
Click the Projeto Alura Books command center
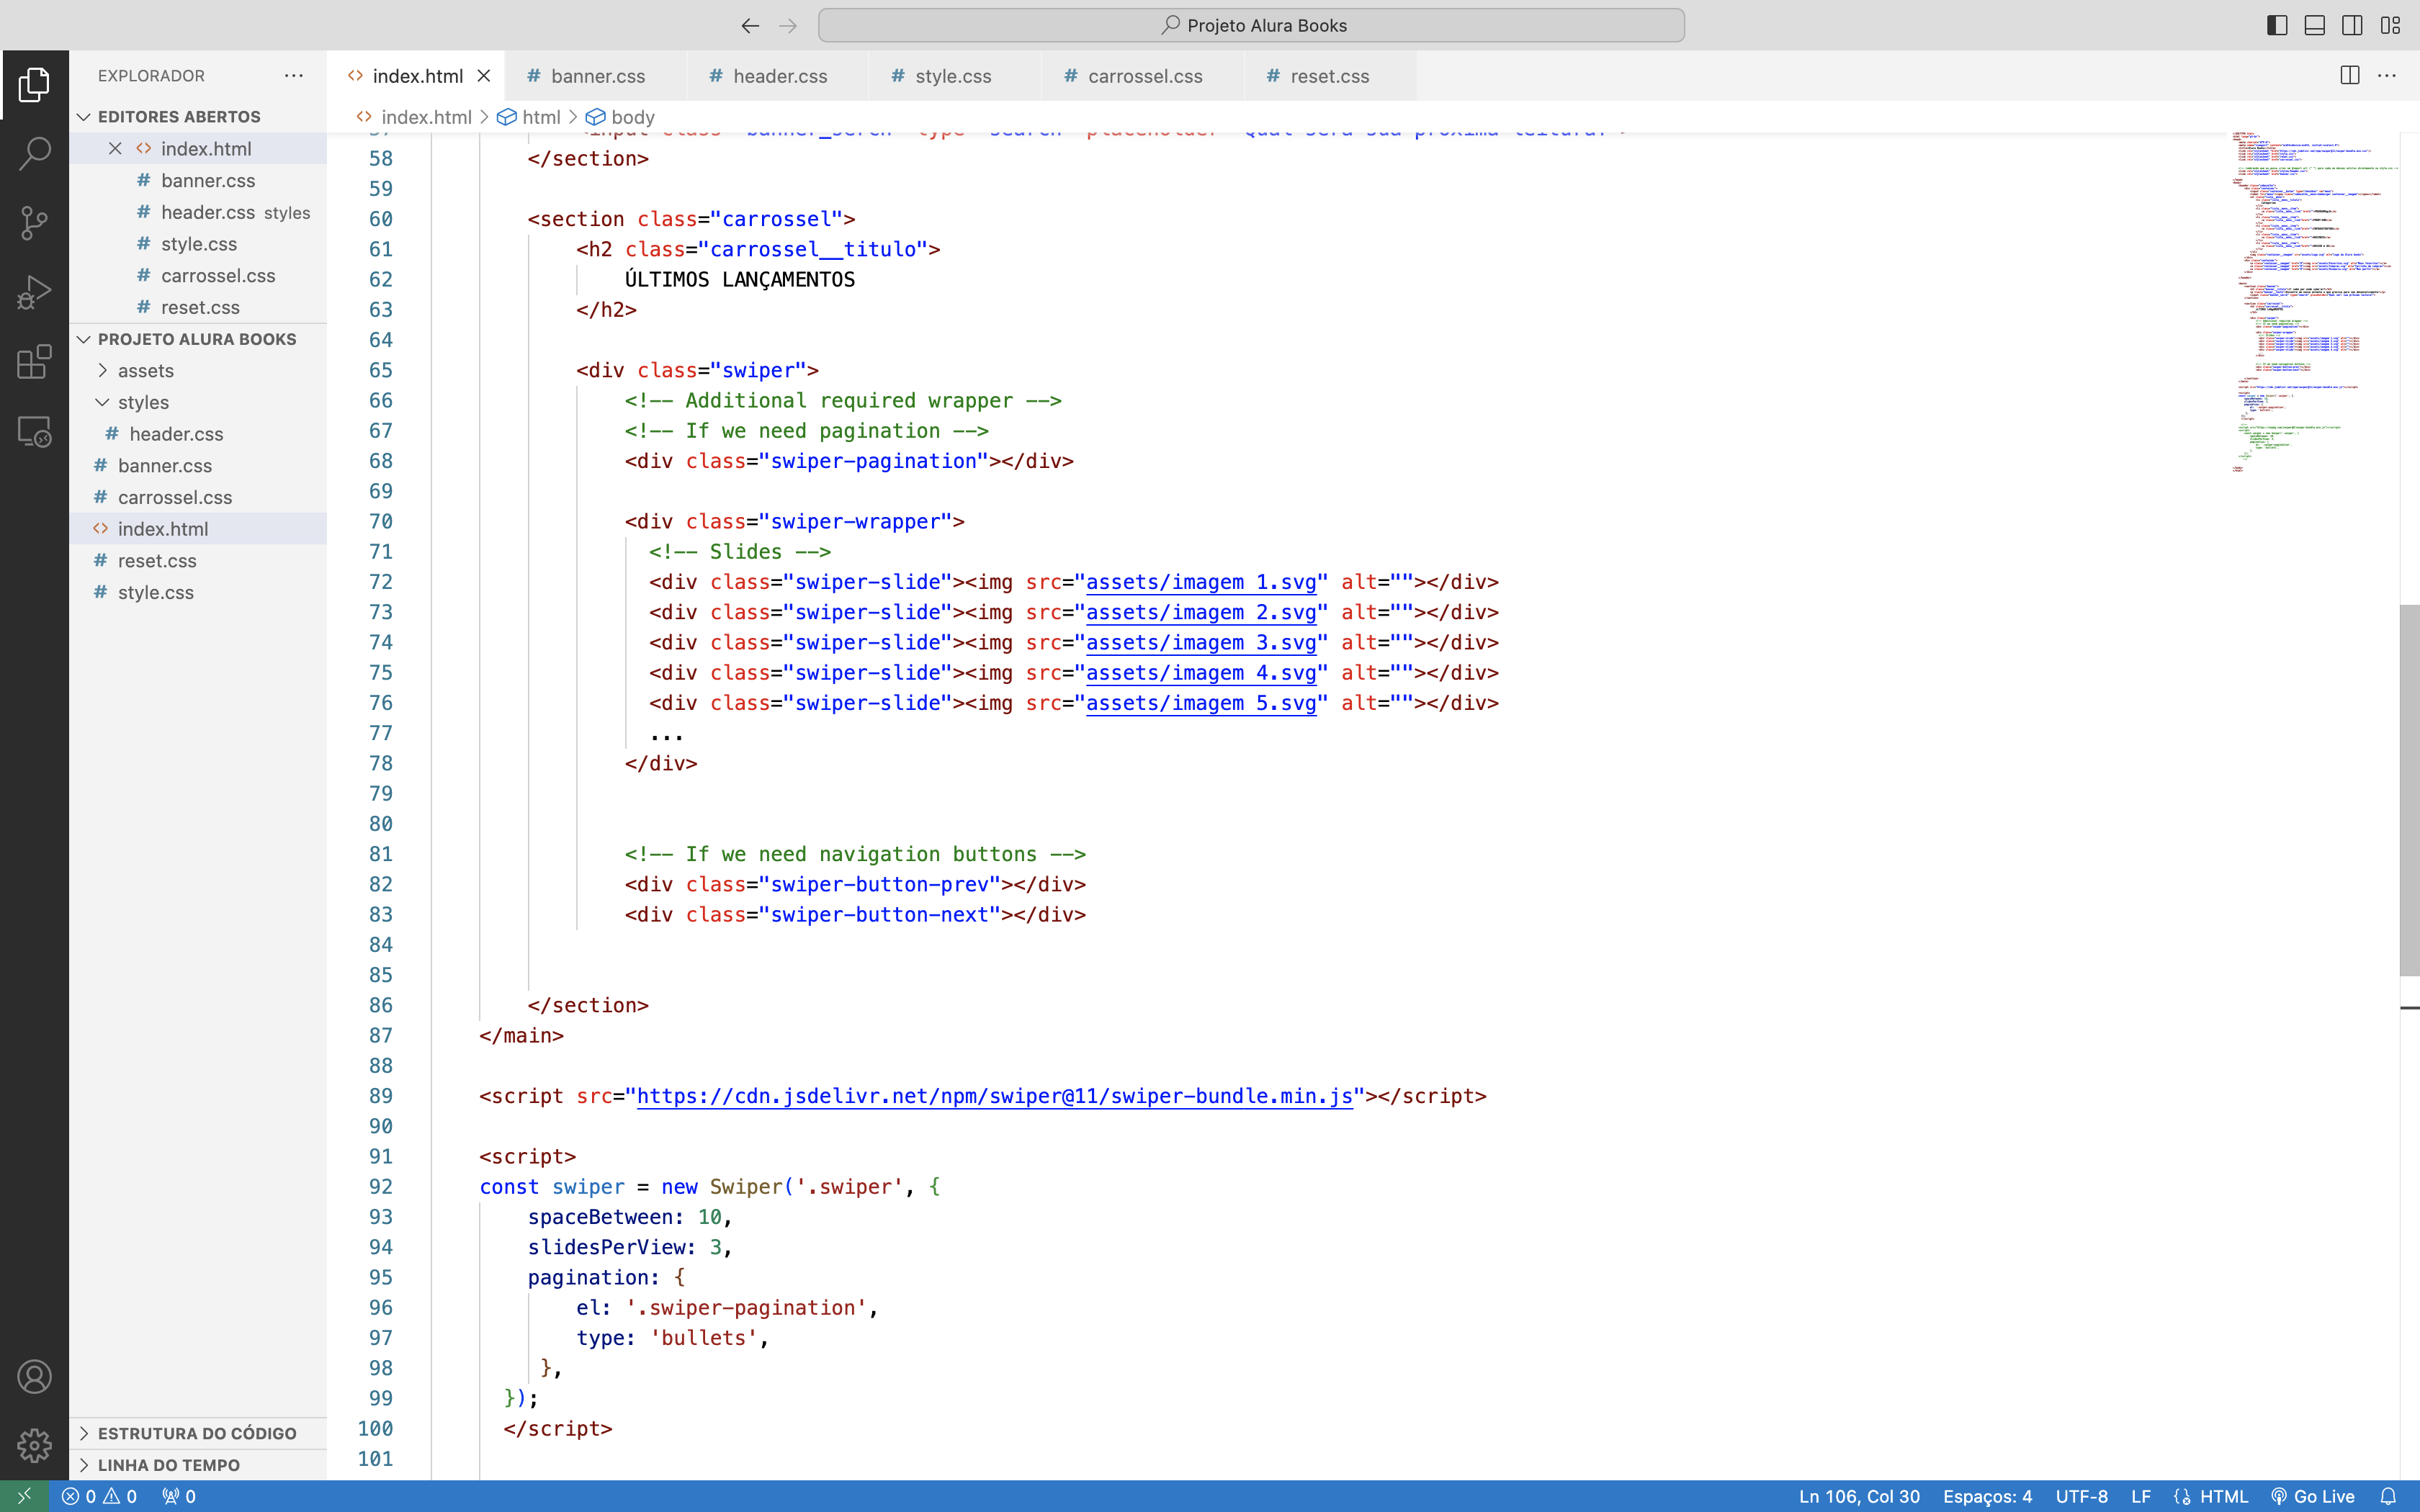point(1251,26)
